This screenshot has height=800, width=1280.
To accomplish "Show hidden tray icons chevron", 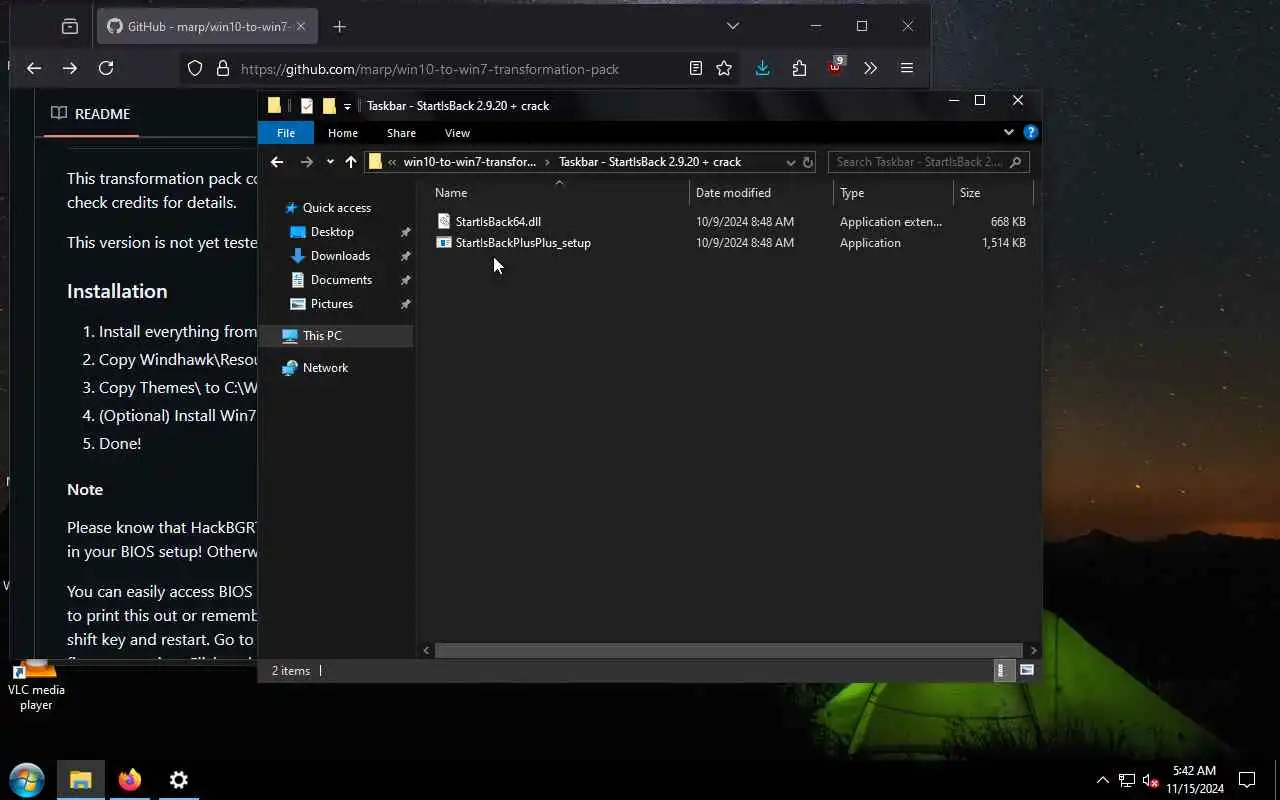I will pos(1103,780).
